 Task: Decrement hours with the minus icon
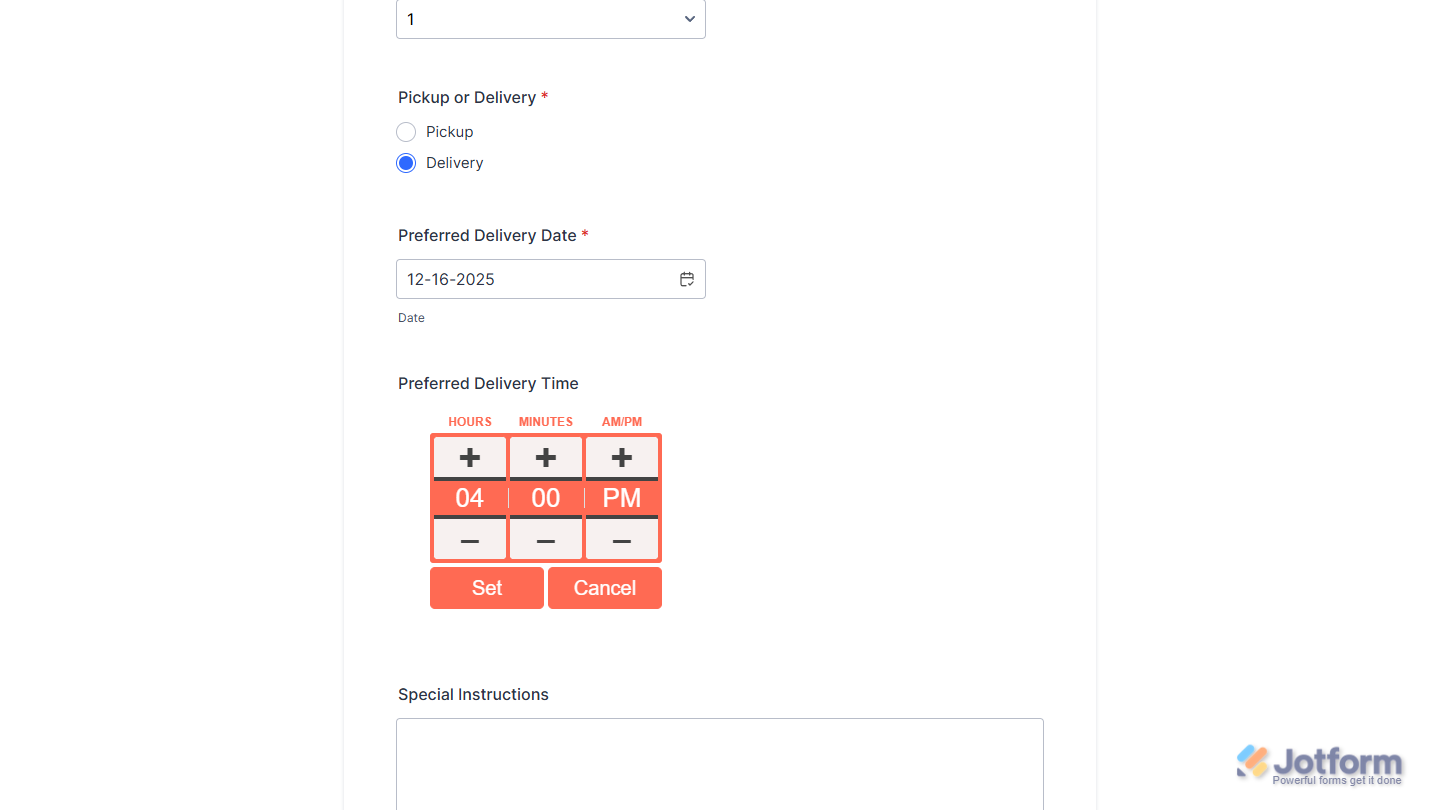(469, 540)
